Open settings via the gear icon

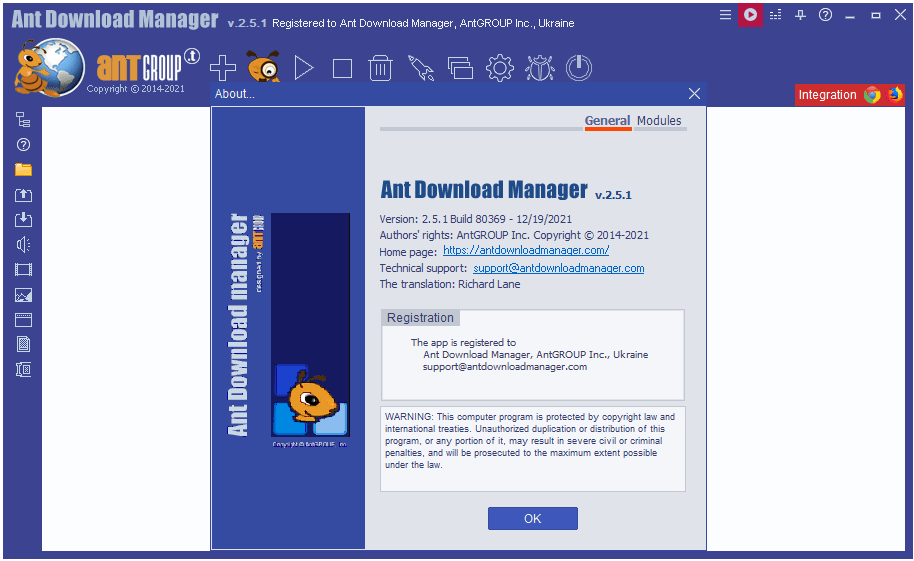tap(500, 68)
